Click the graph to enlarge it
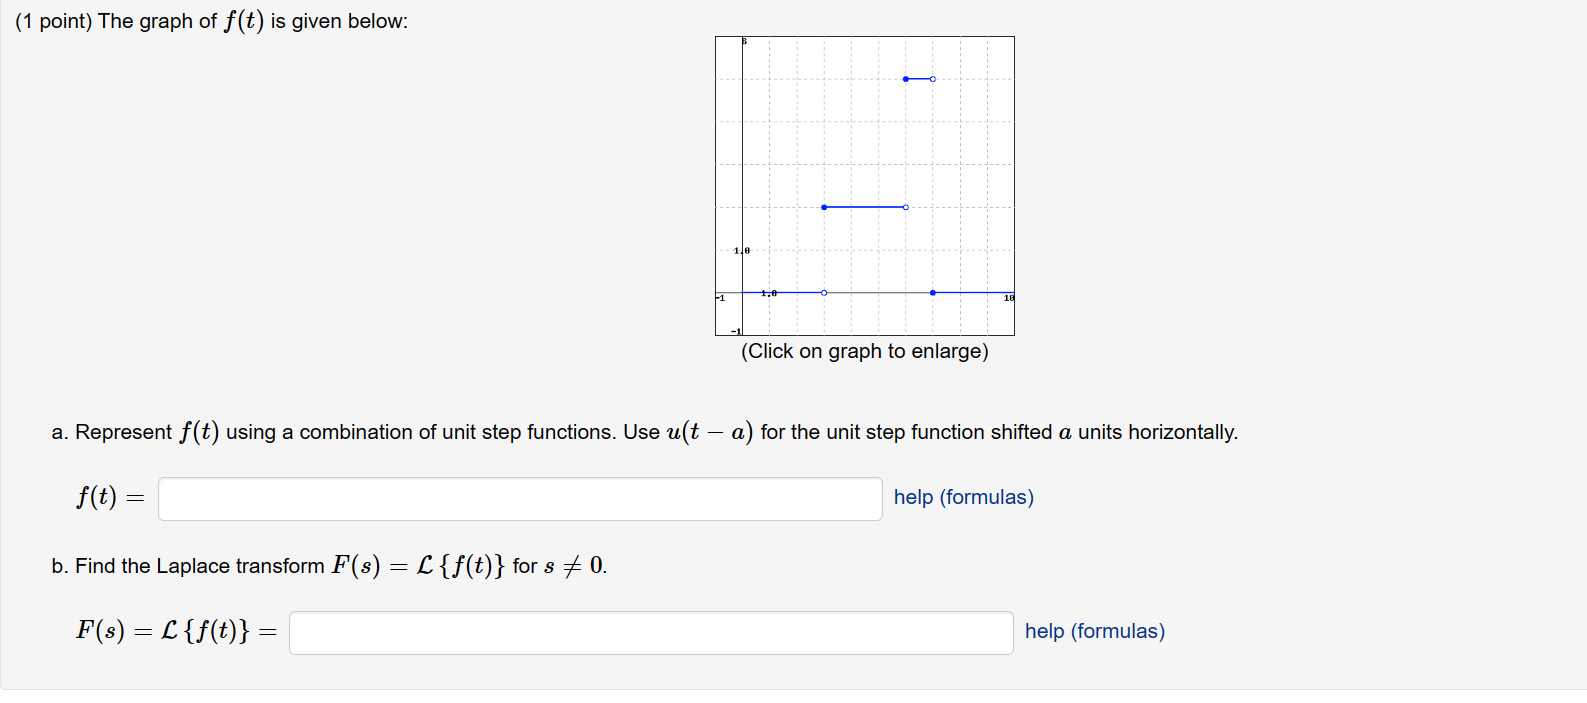The width and height of the screenshot is (1587, 703). coord(865,185)
